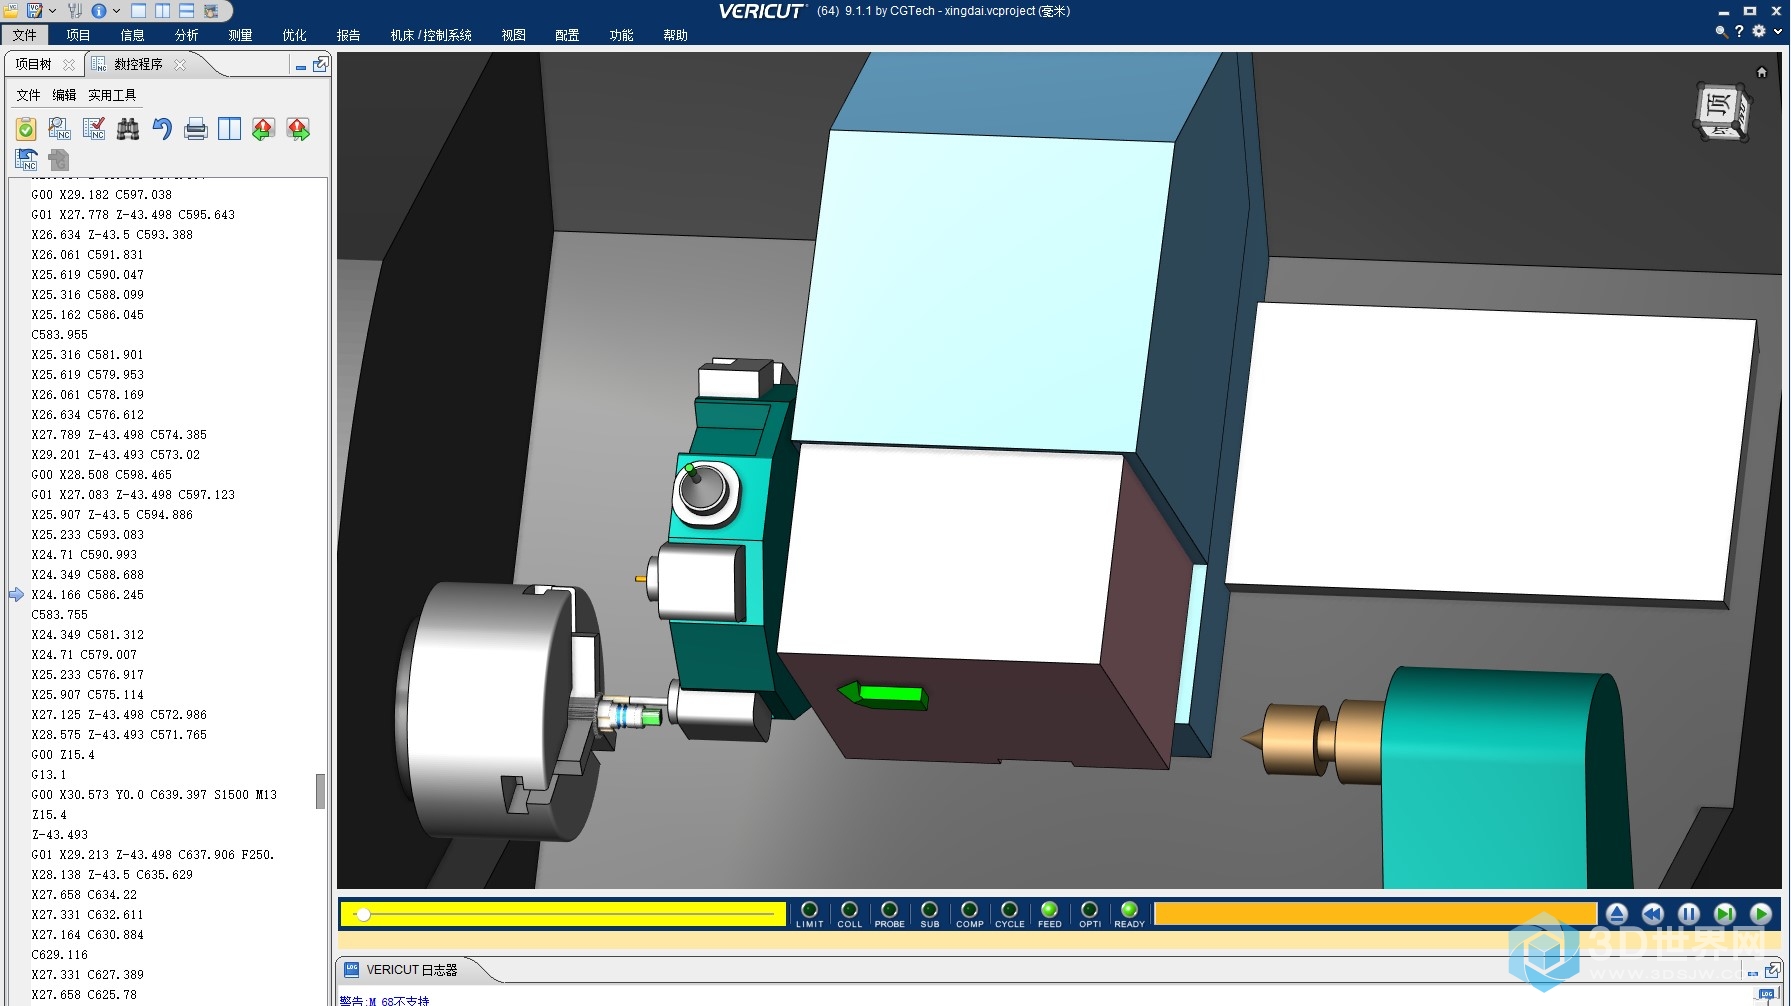Click the READY status light
This screenshot has height=1006, width=1791.
[1130, 909]
